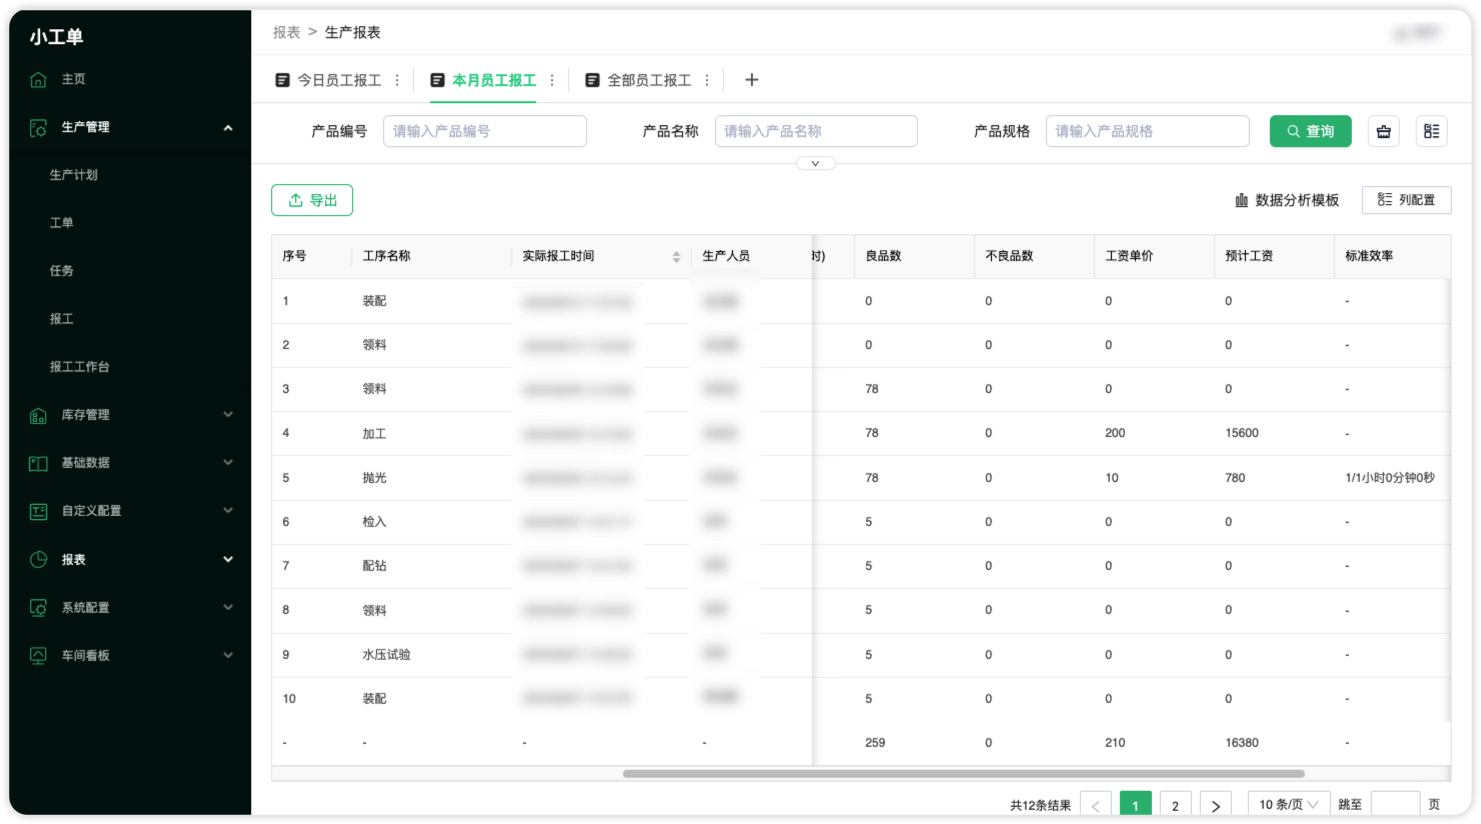Expand the 基础数据 sidebar menu
This screenshot has width=1481, height=824.
[x=228, y=463]
